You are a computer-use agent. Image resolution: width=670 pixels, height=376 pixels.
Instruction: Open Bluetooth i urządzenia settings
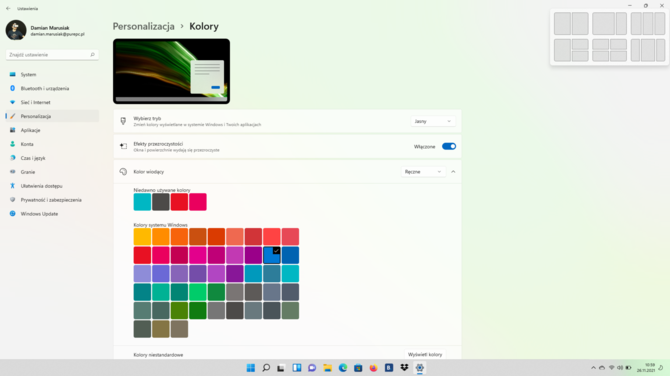click(x=52, y=88)
